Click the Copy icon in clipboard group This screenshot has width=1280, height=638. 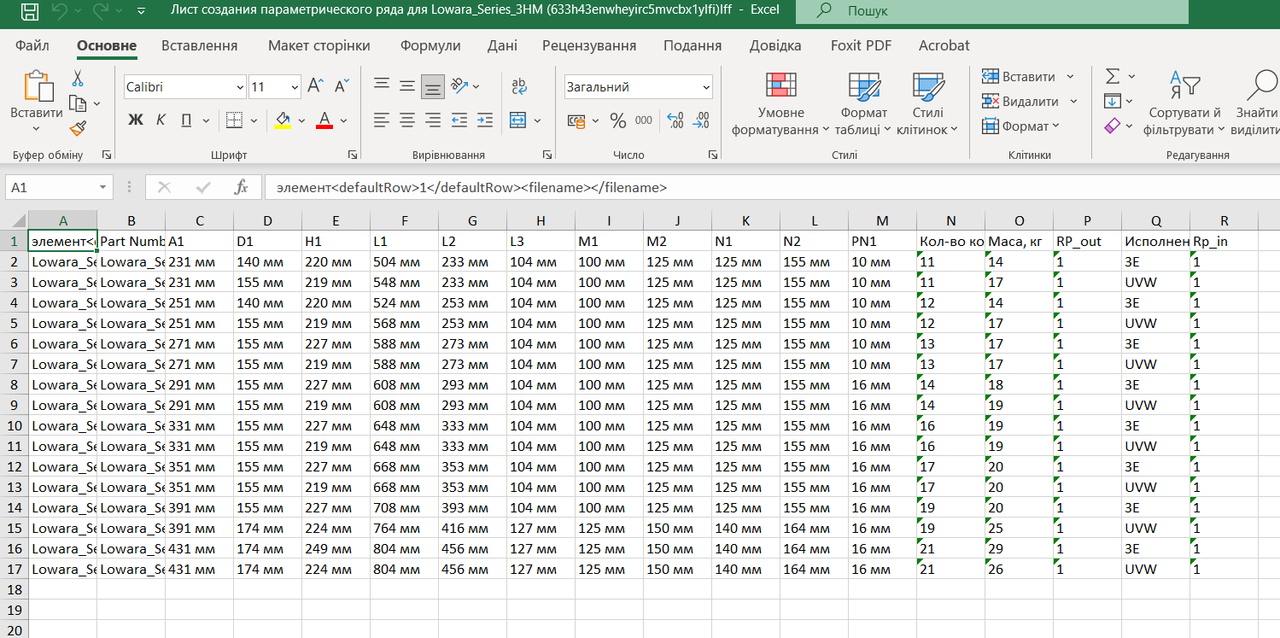click(x=78, y=103)
